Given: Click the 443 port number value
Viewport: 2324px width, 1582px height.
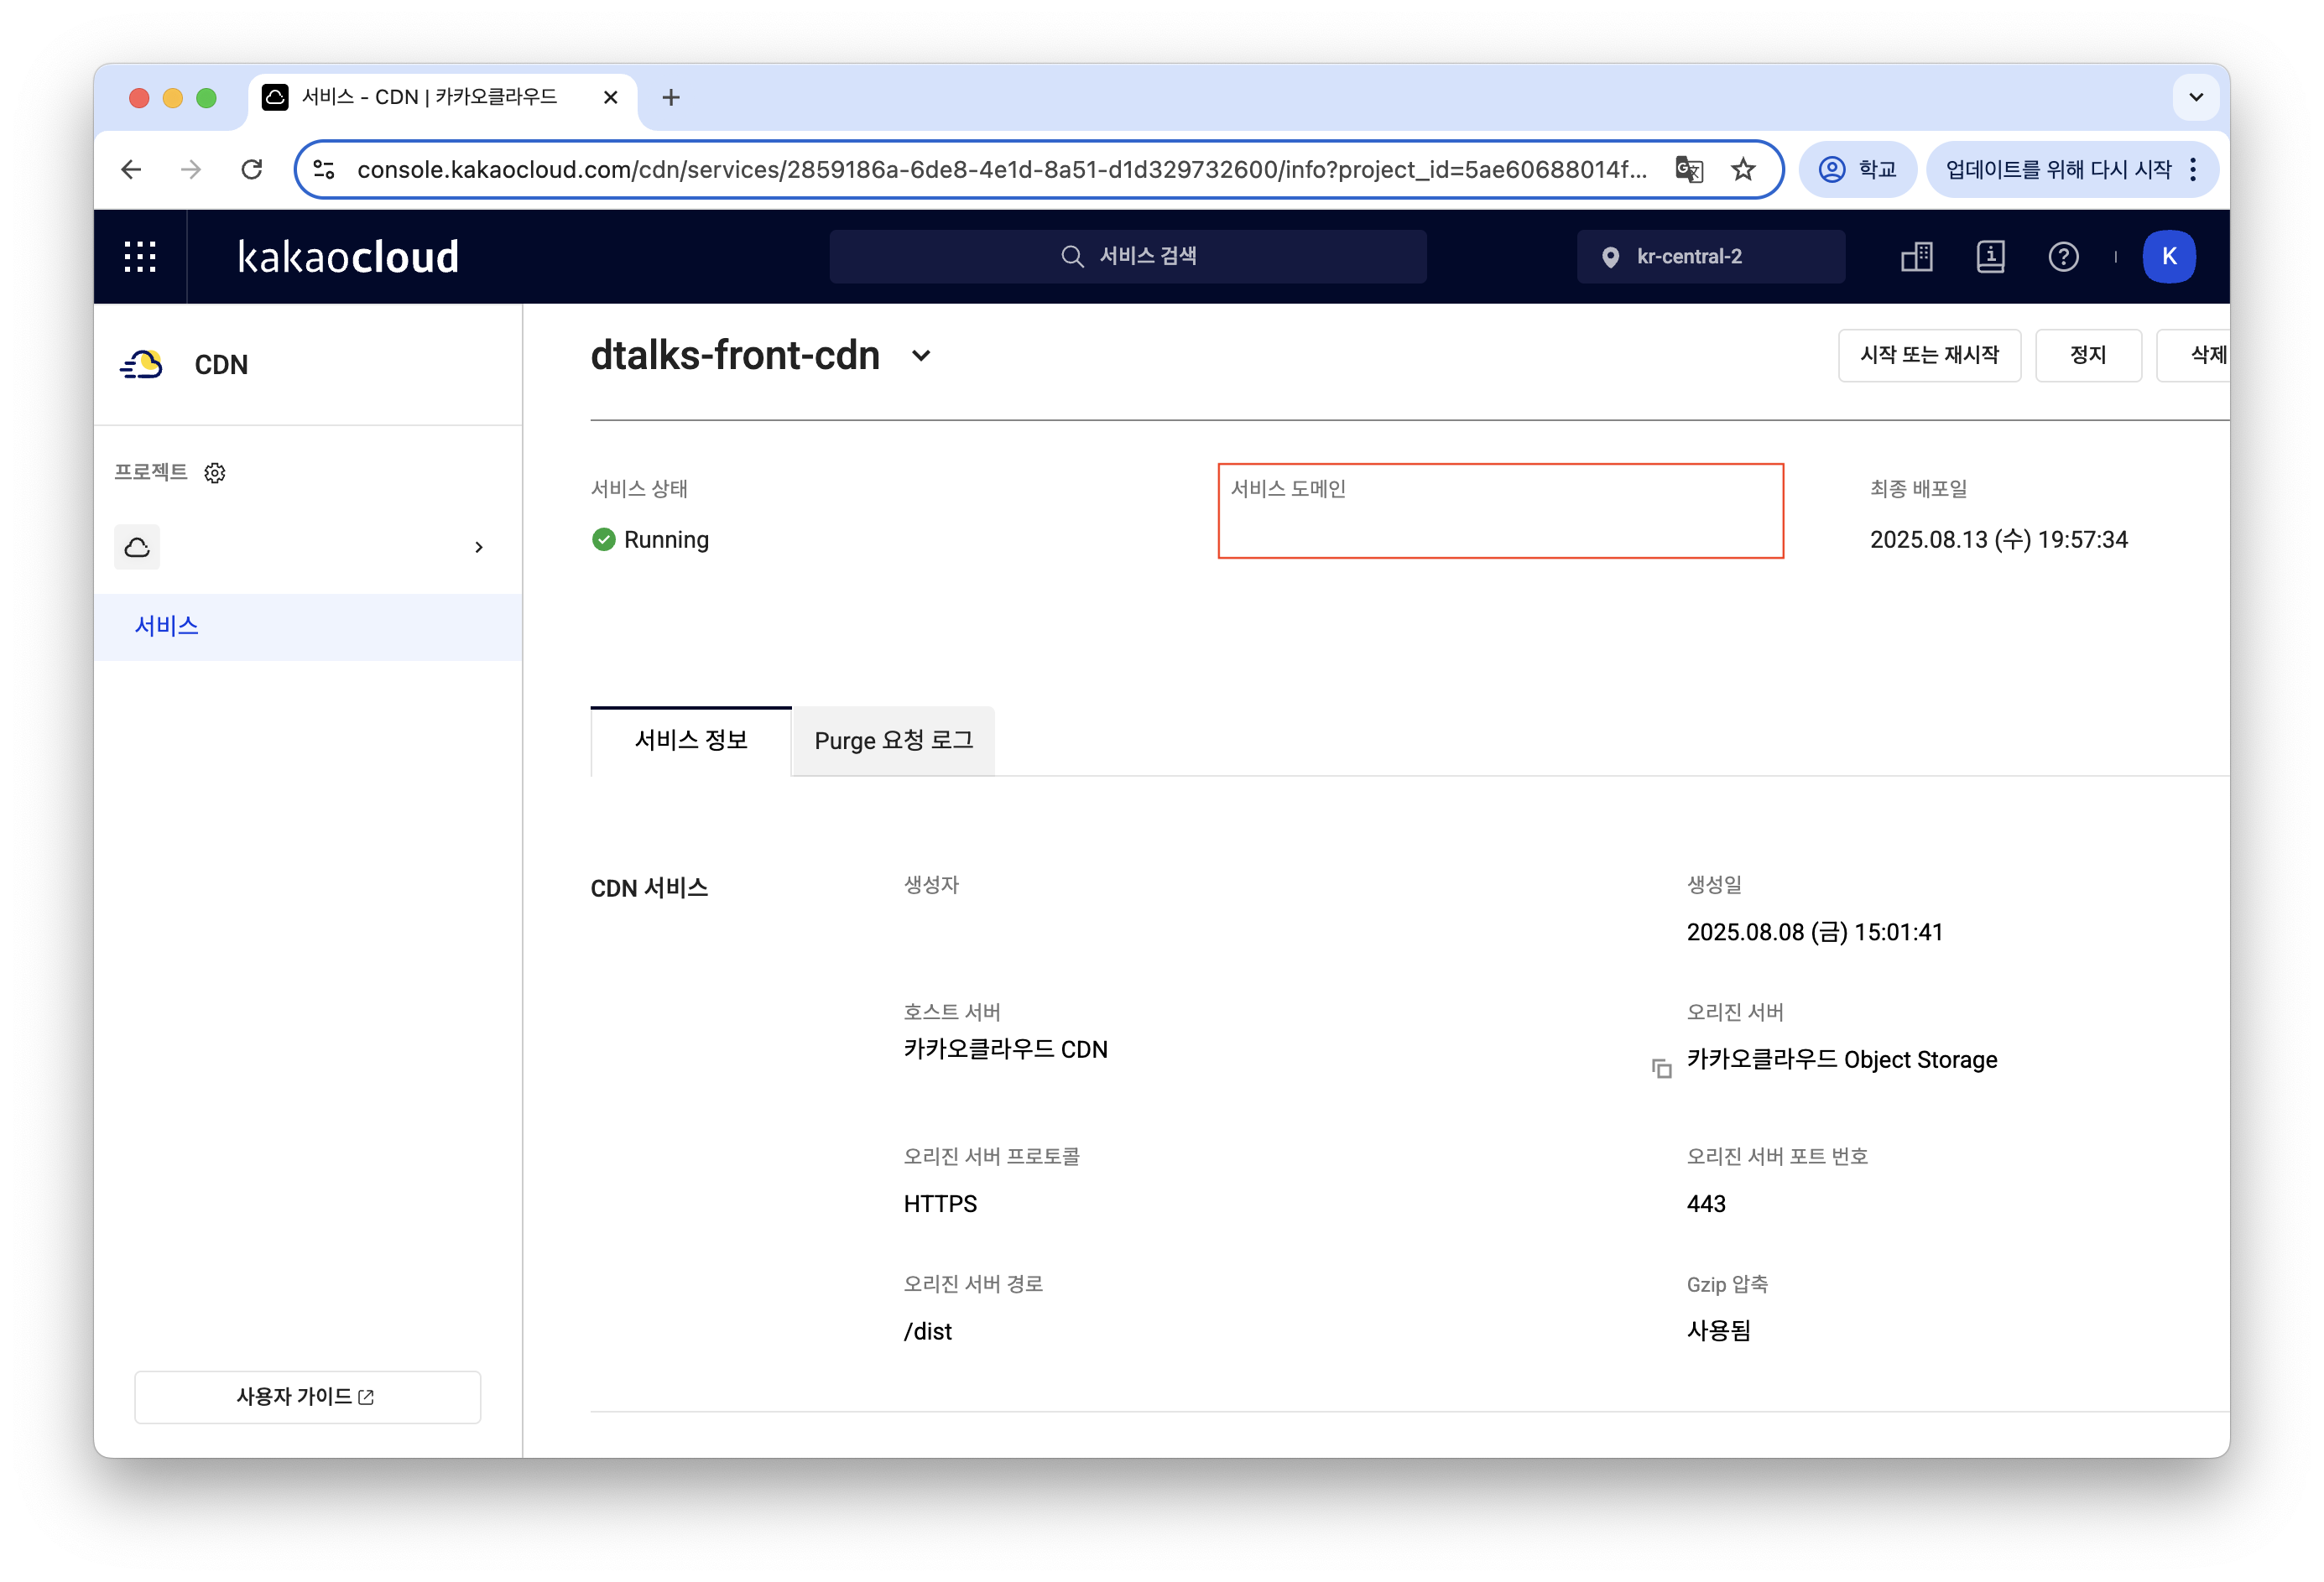Looking at the screenshot, I should pos(1706,1204).
